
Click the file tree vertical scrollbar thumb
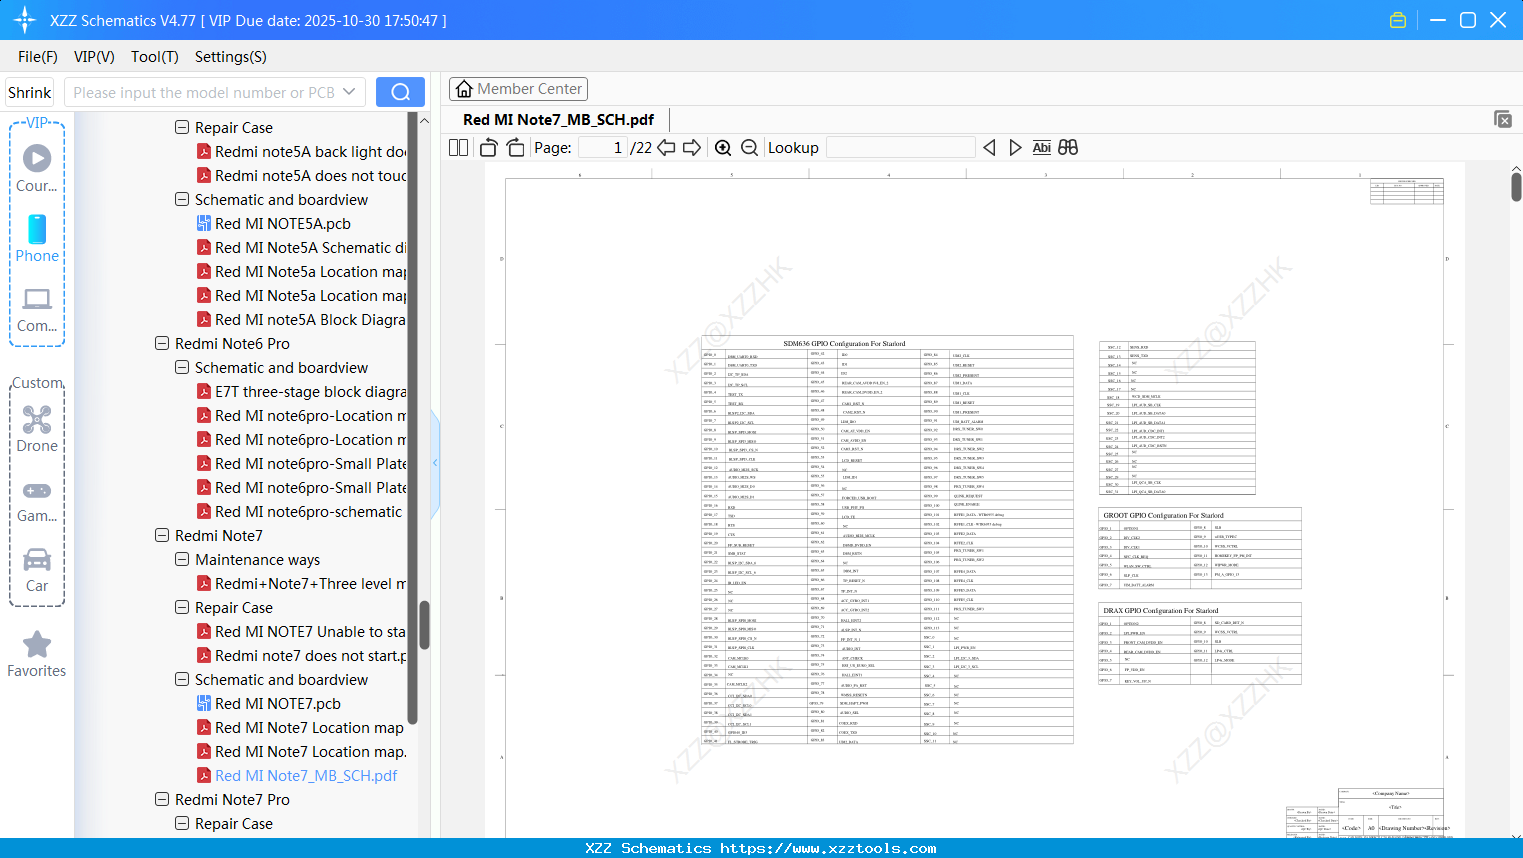[424, 625]
